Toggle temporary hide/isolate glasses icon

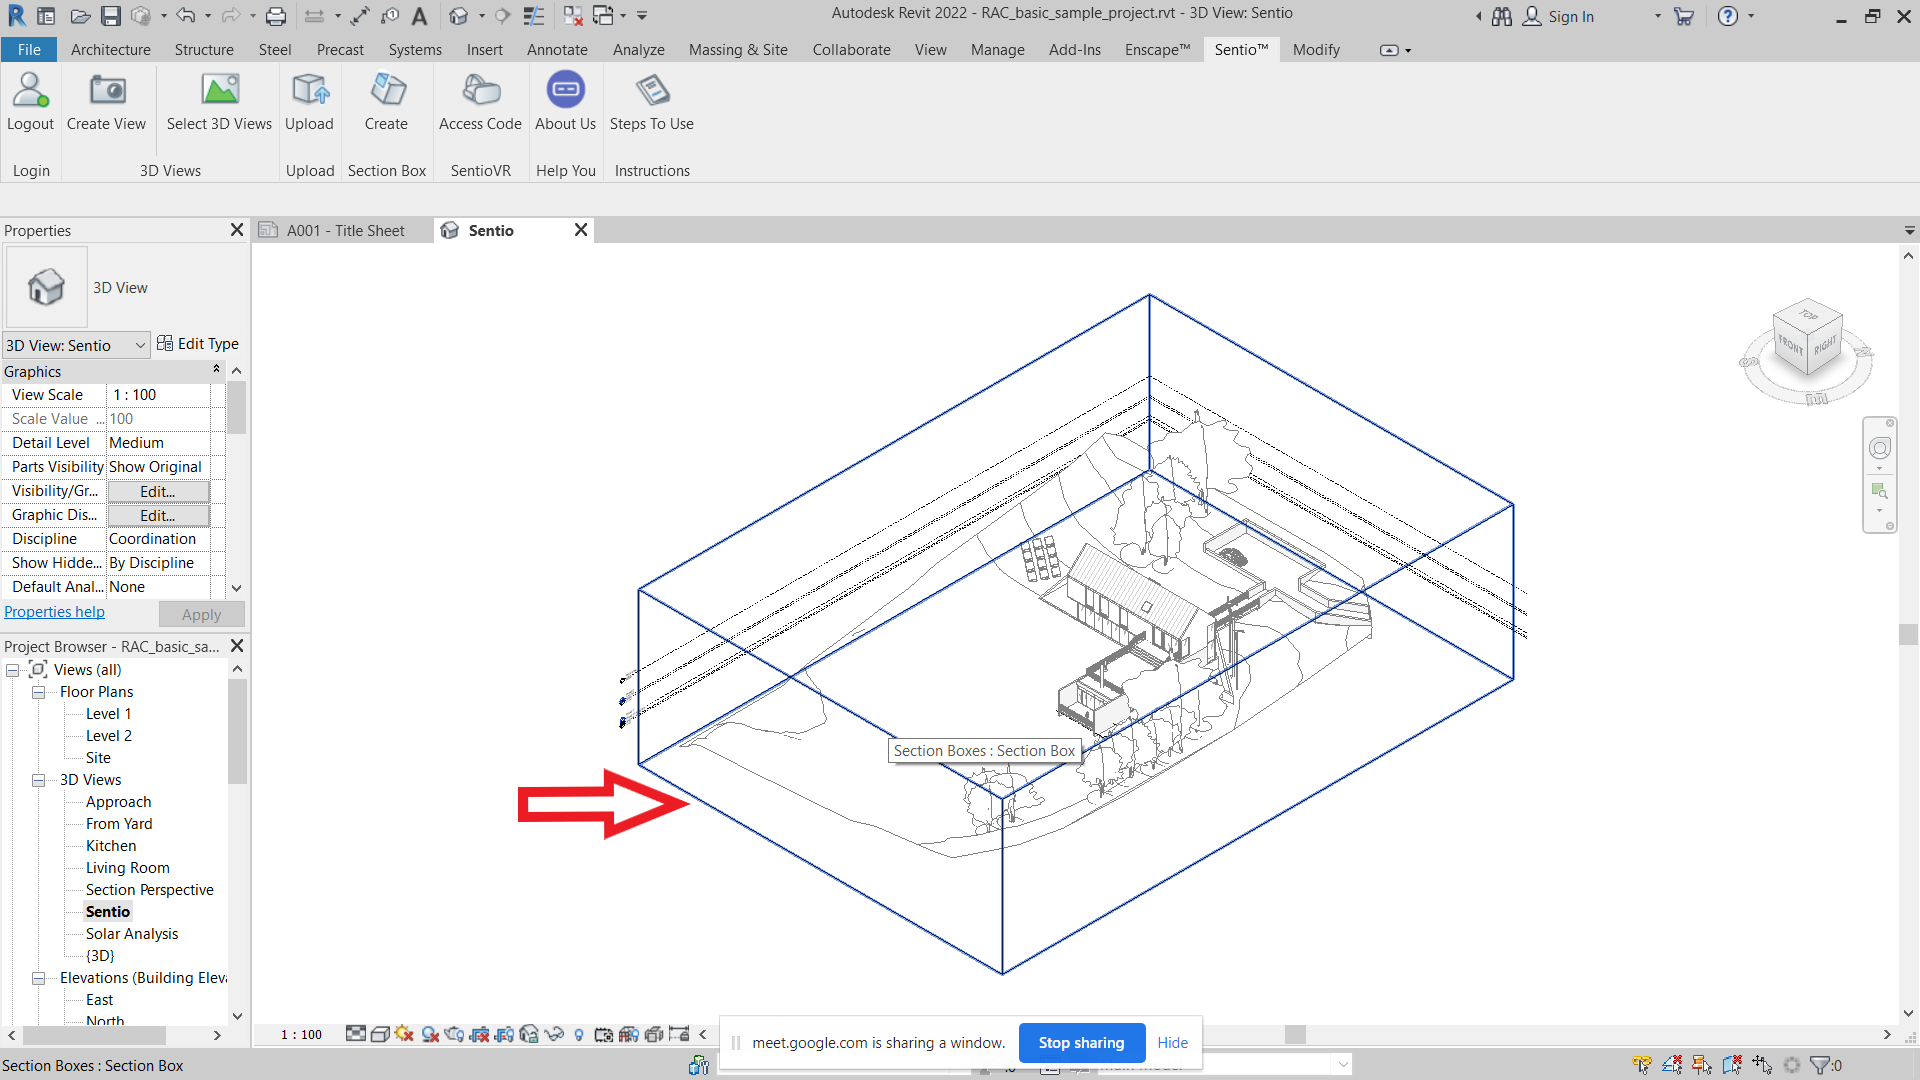[x=554, y=1034]
